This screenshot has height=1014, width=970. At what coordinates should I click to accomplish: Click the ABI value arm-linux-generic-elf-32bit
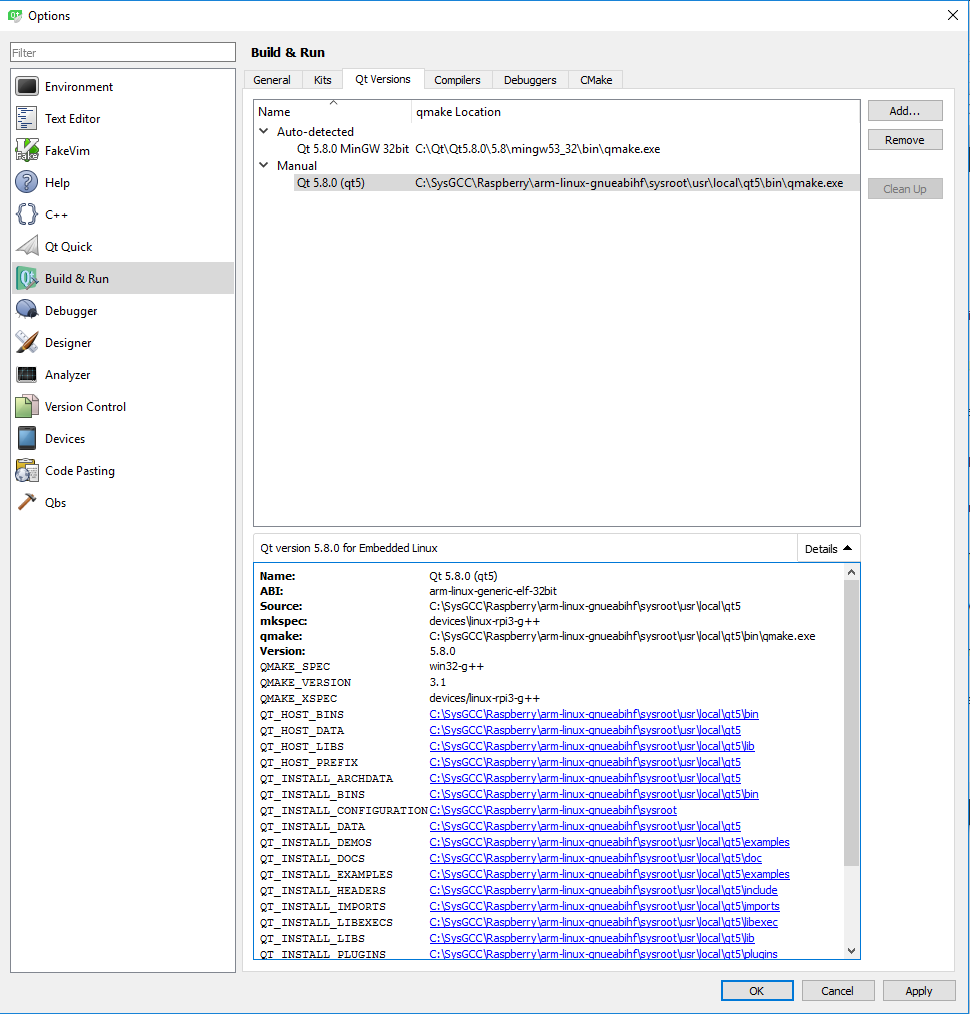493,591
